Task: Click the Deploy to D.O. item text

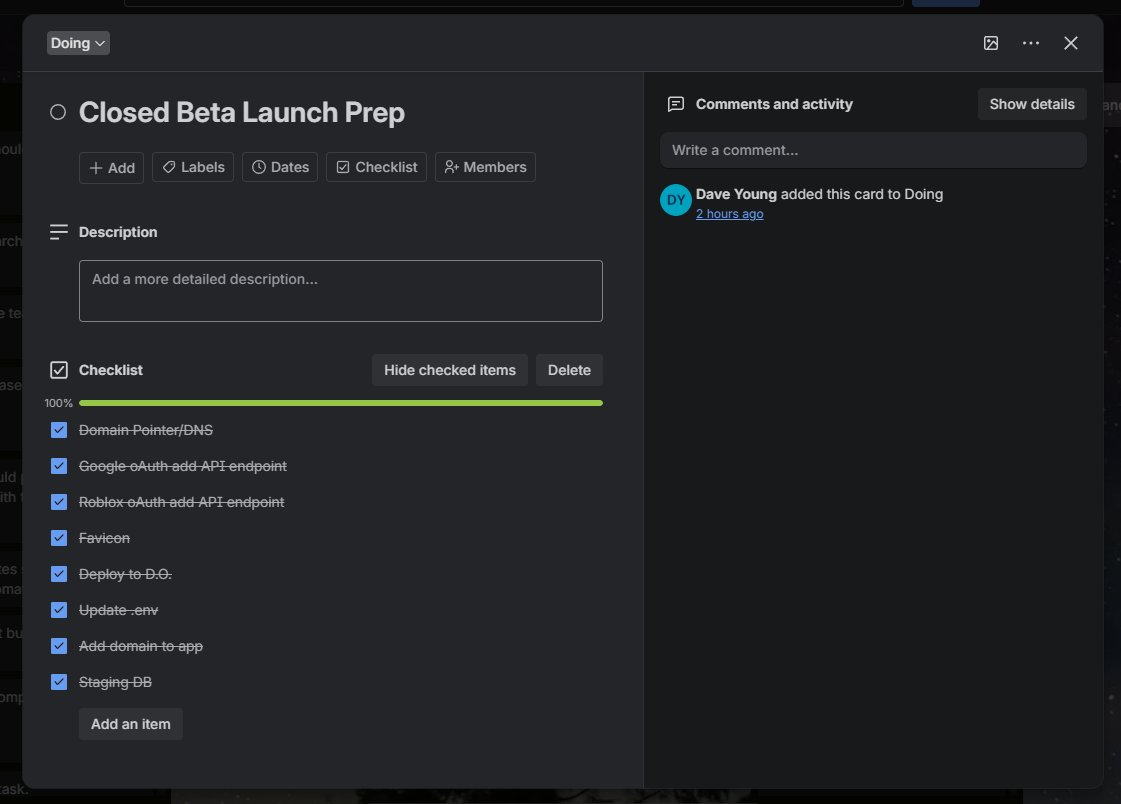Action: (125, 574)
